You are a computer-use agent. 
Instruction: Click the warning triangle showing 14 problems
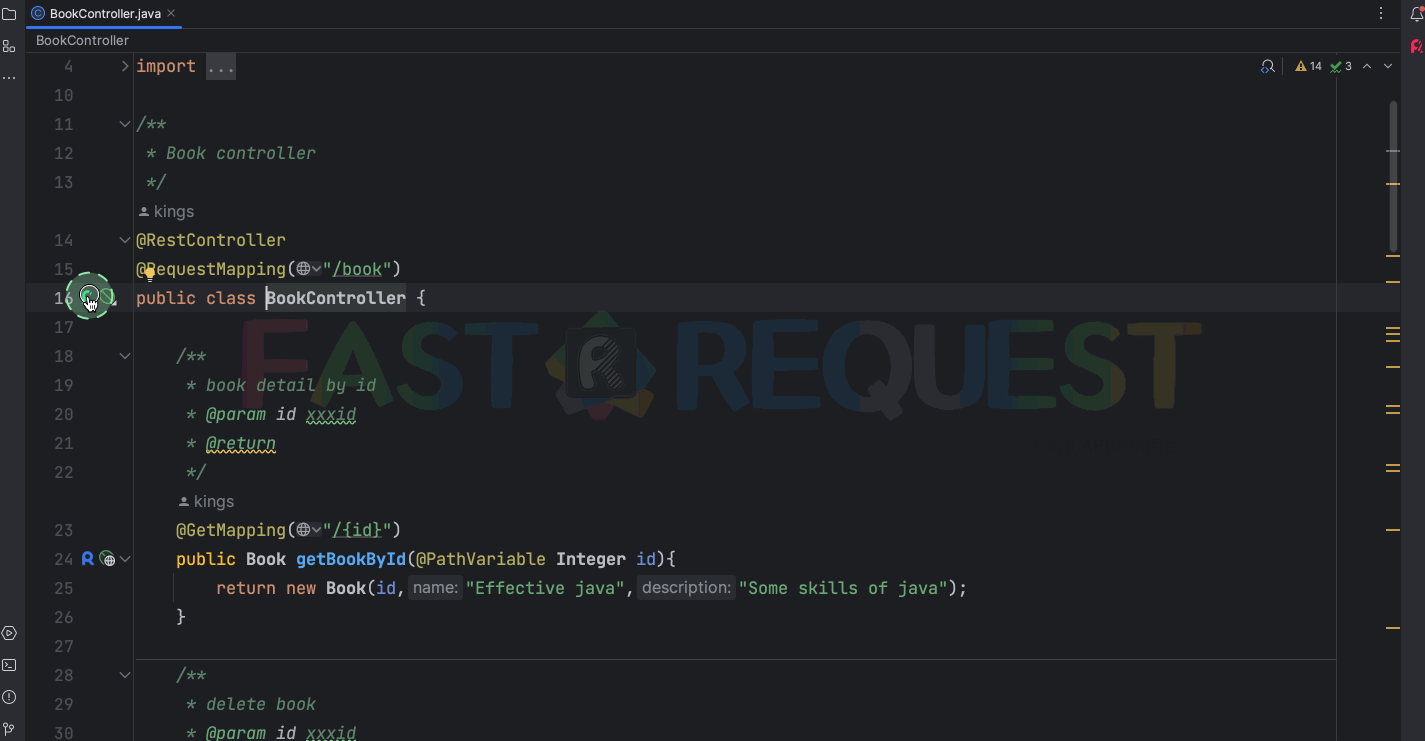pyautogui.click(x=1306, y=65)
